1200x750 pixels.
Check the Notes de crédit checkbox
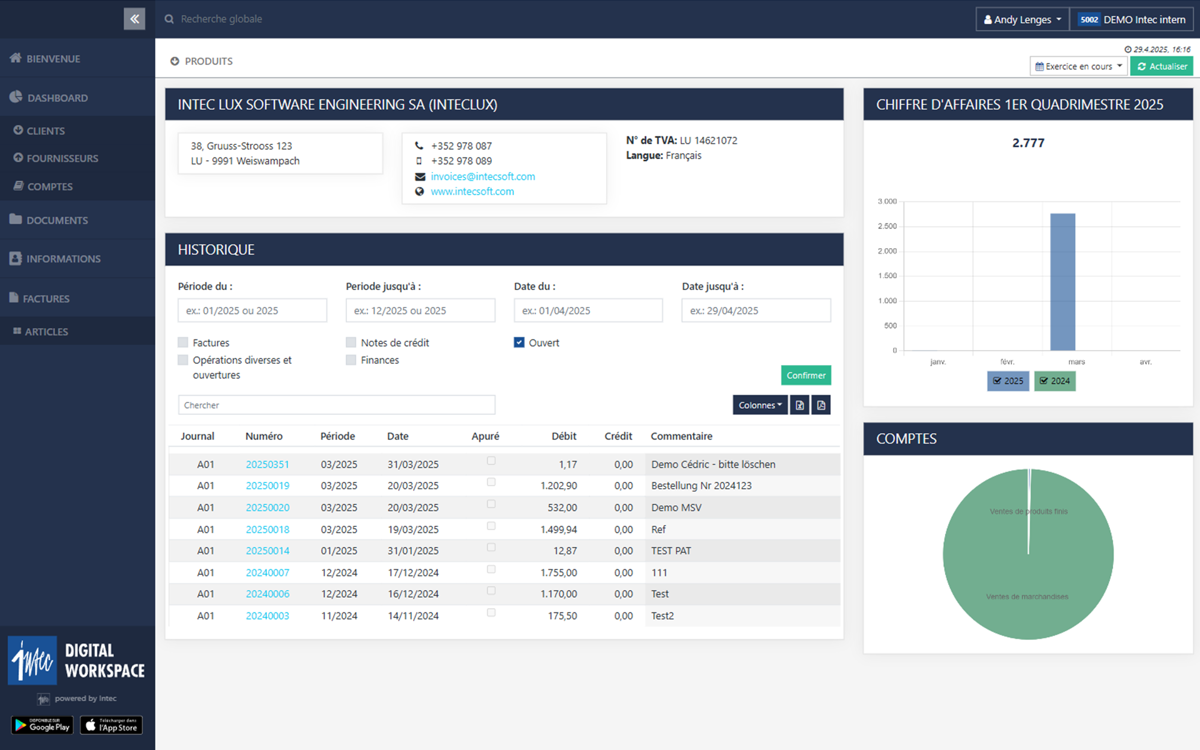pos(351,343)
